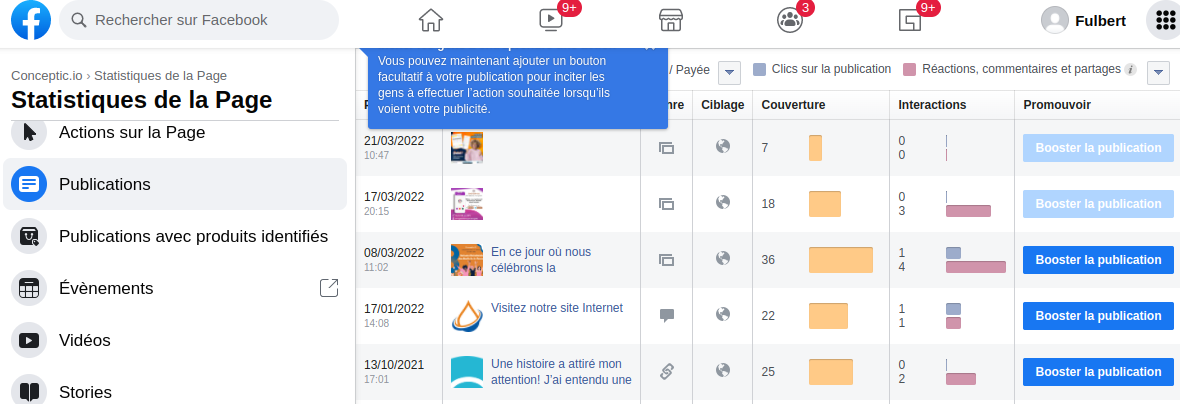Click the Facebook logo icon
Screen dimensions: 1180x404
[31, 20]
